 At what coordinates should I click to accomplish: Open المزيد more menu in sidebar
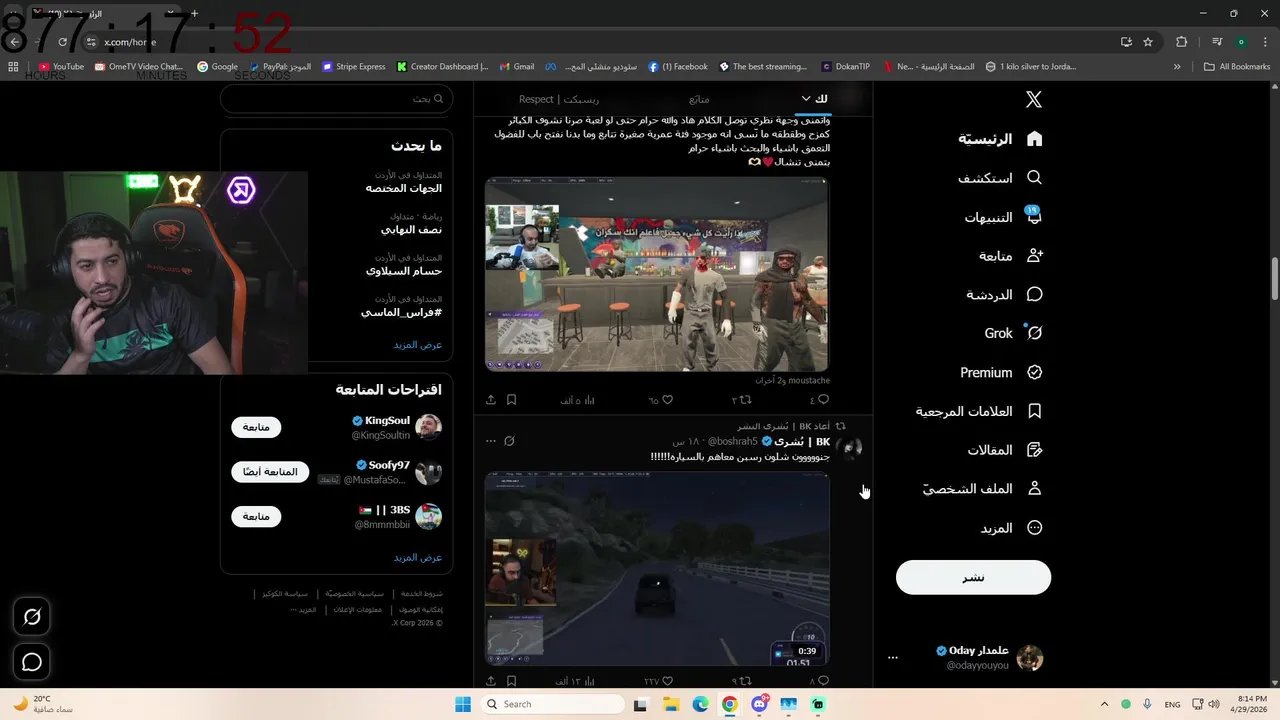point(1012,528)
